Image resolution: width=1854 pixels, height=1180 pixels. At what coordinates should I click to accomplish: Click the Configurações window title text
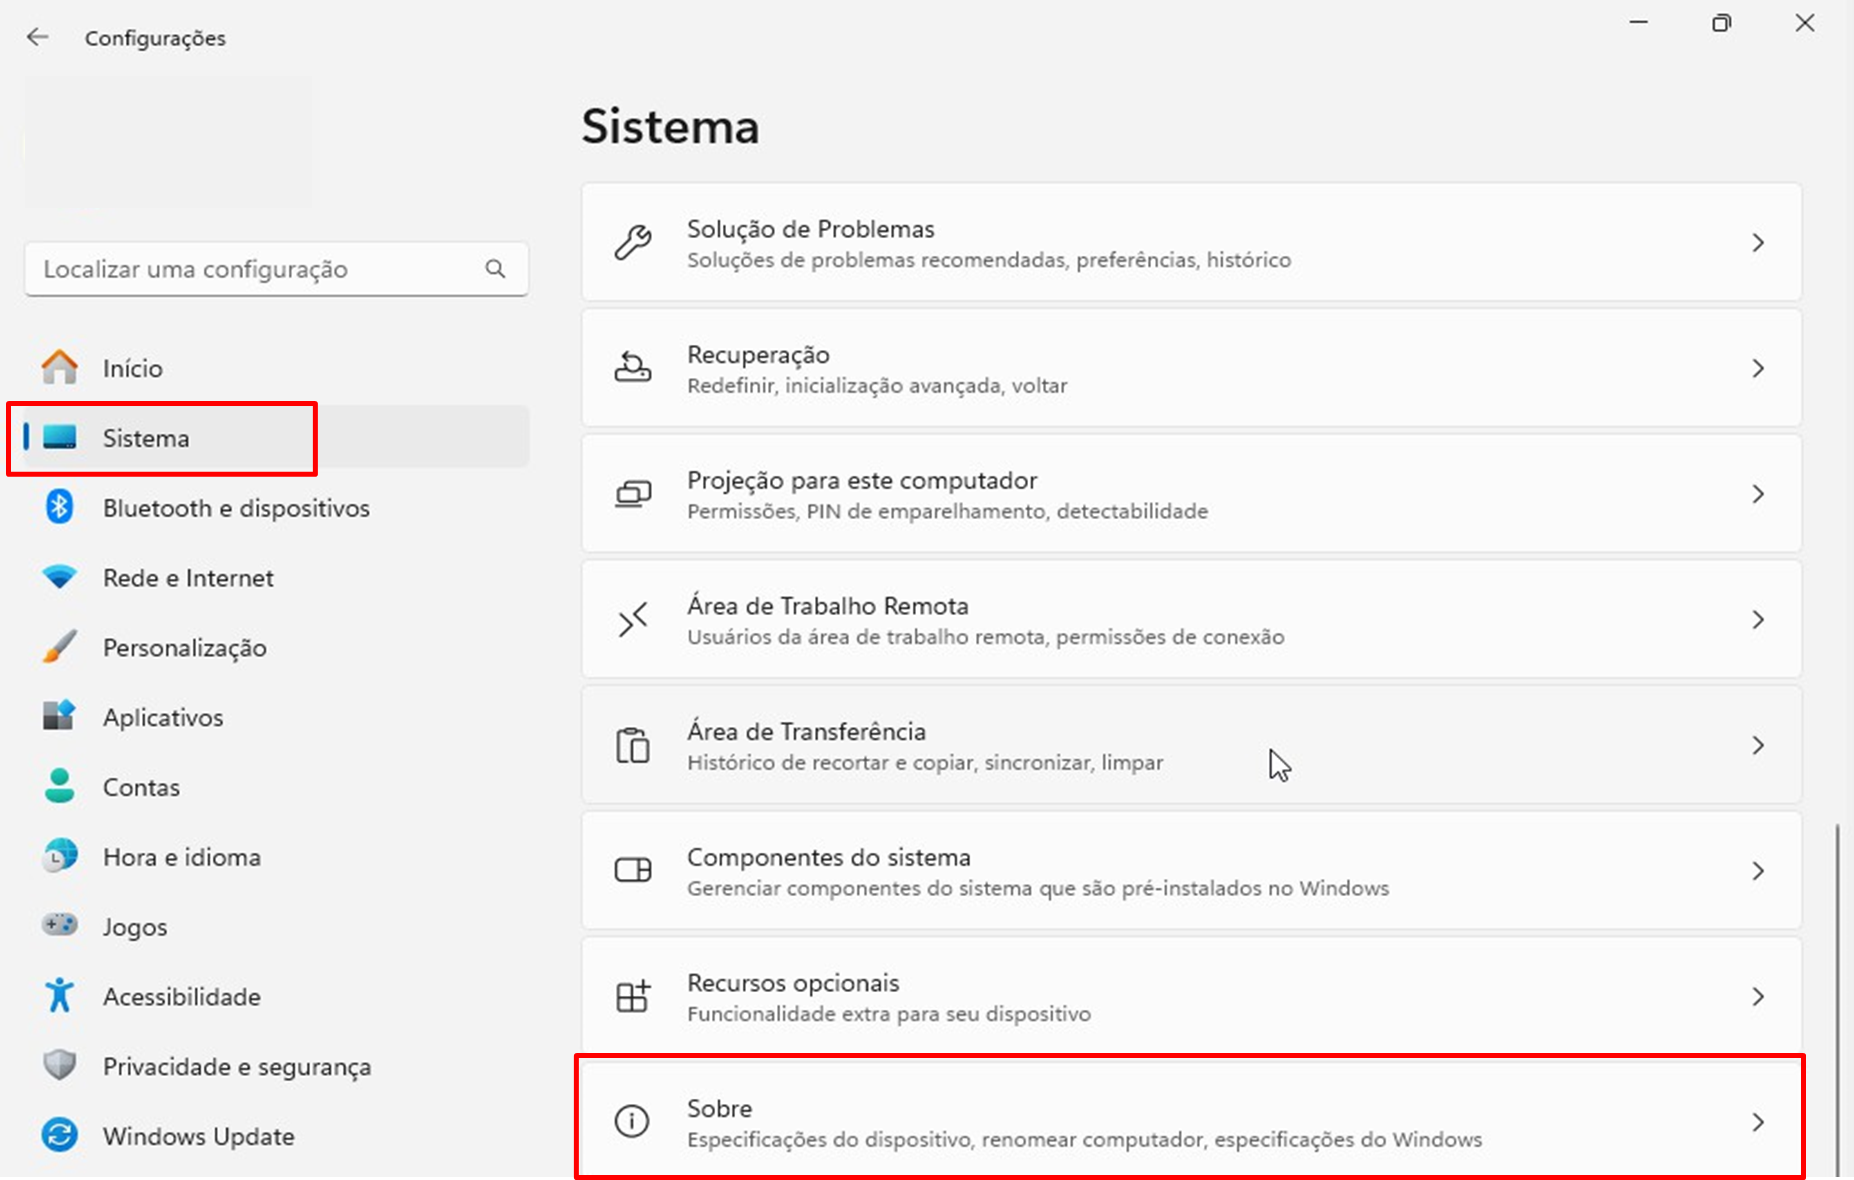[x=155, y=38]
